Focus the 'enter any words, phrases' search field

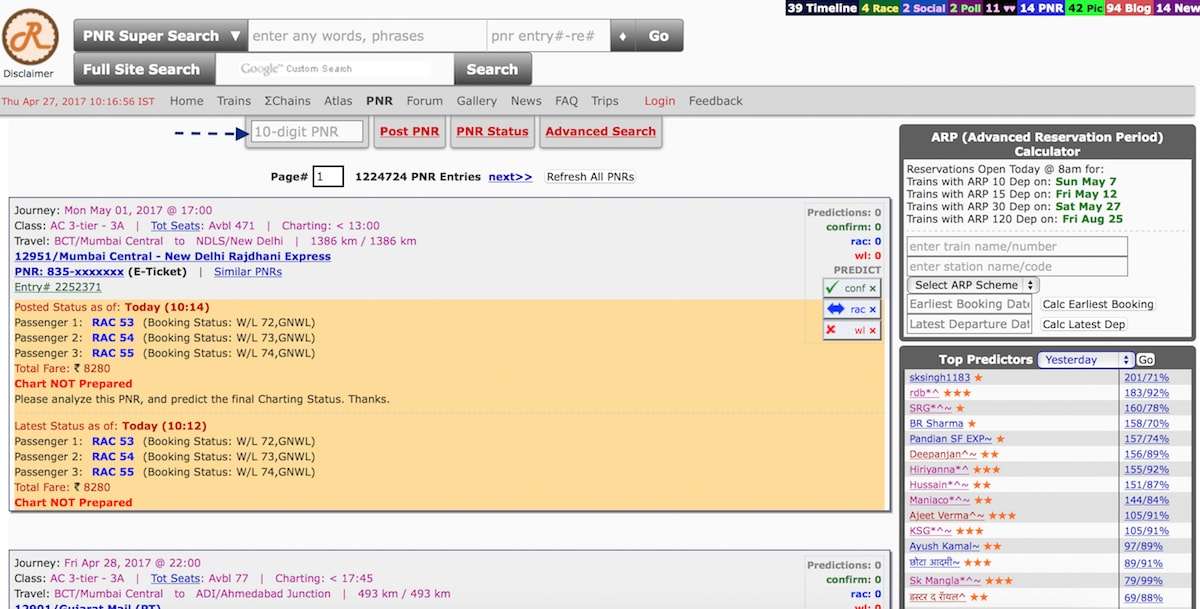[367, 36]
